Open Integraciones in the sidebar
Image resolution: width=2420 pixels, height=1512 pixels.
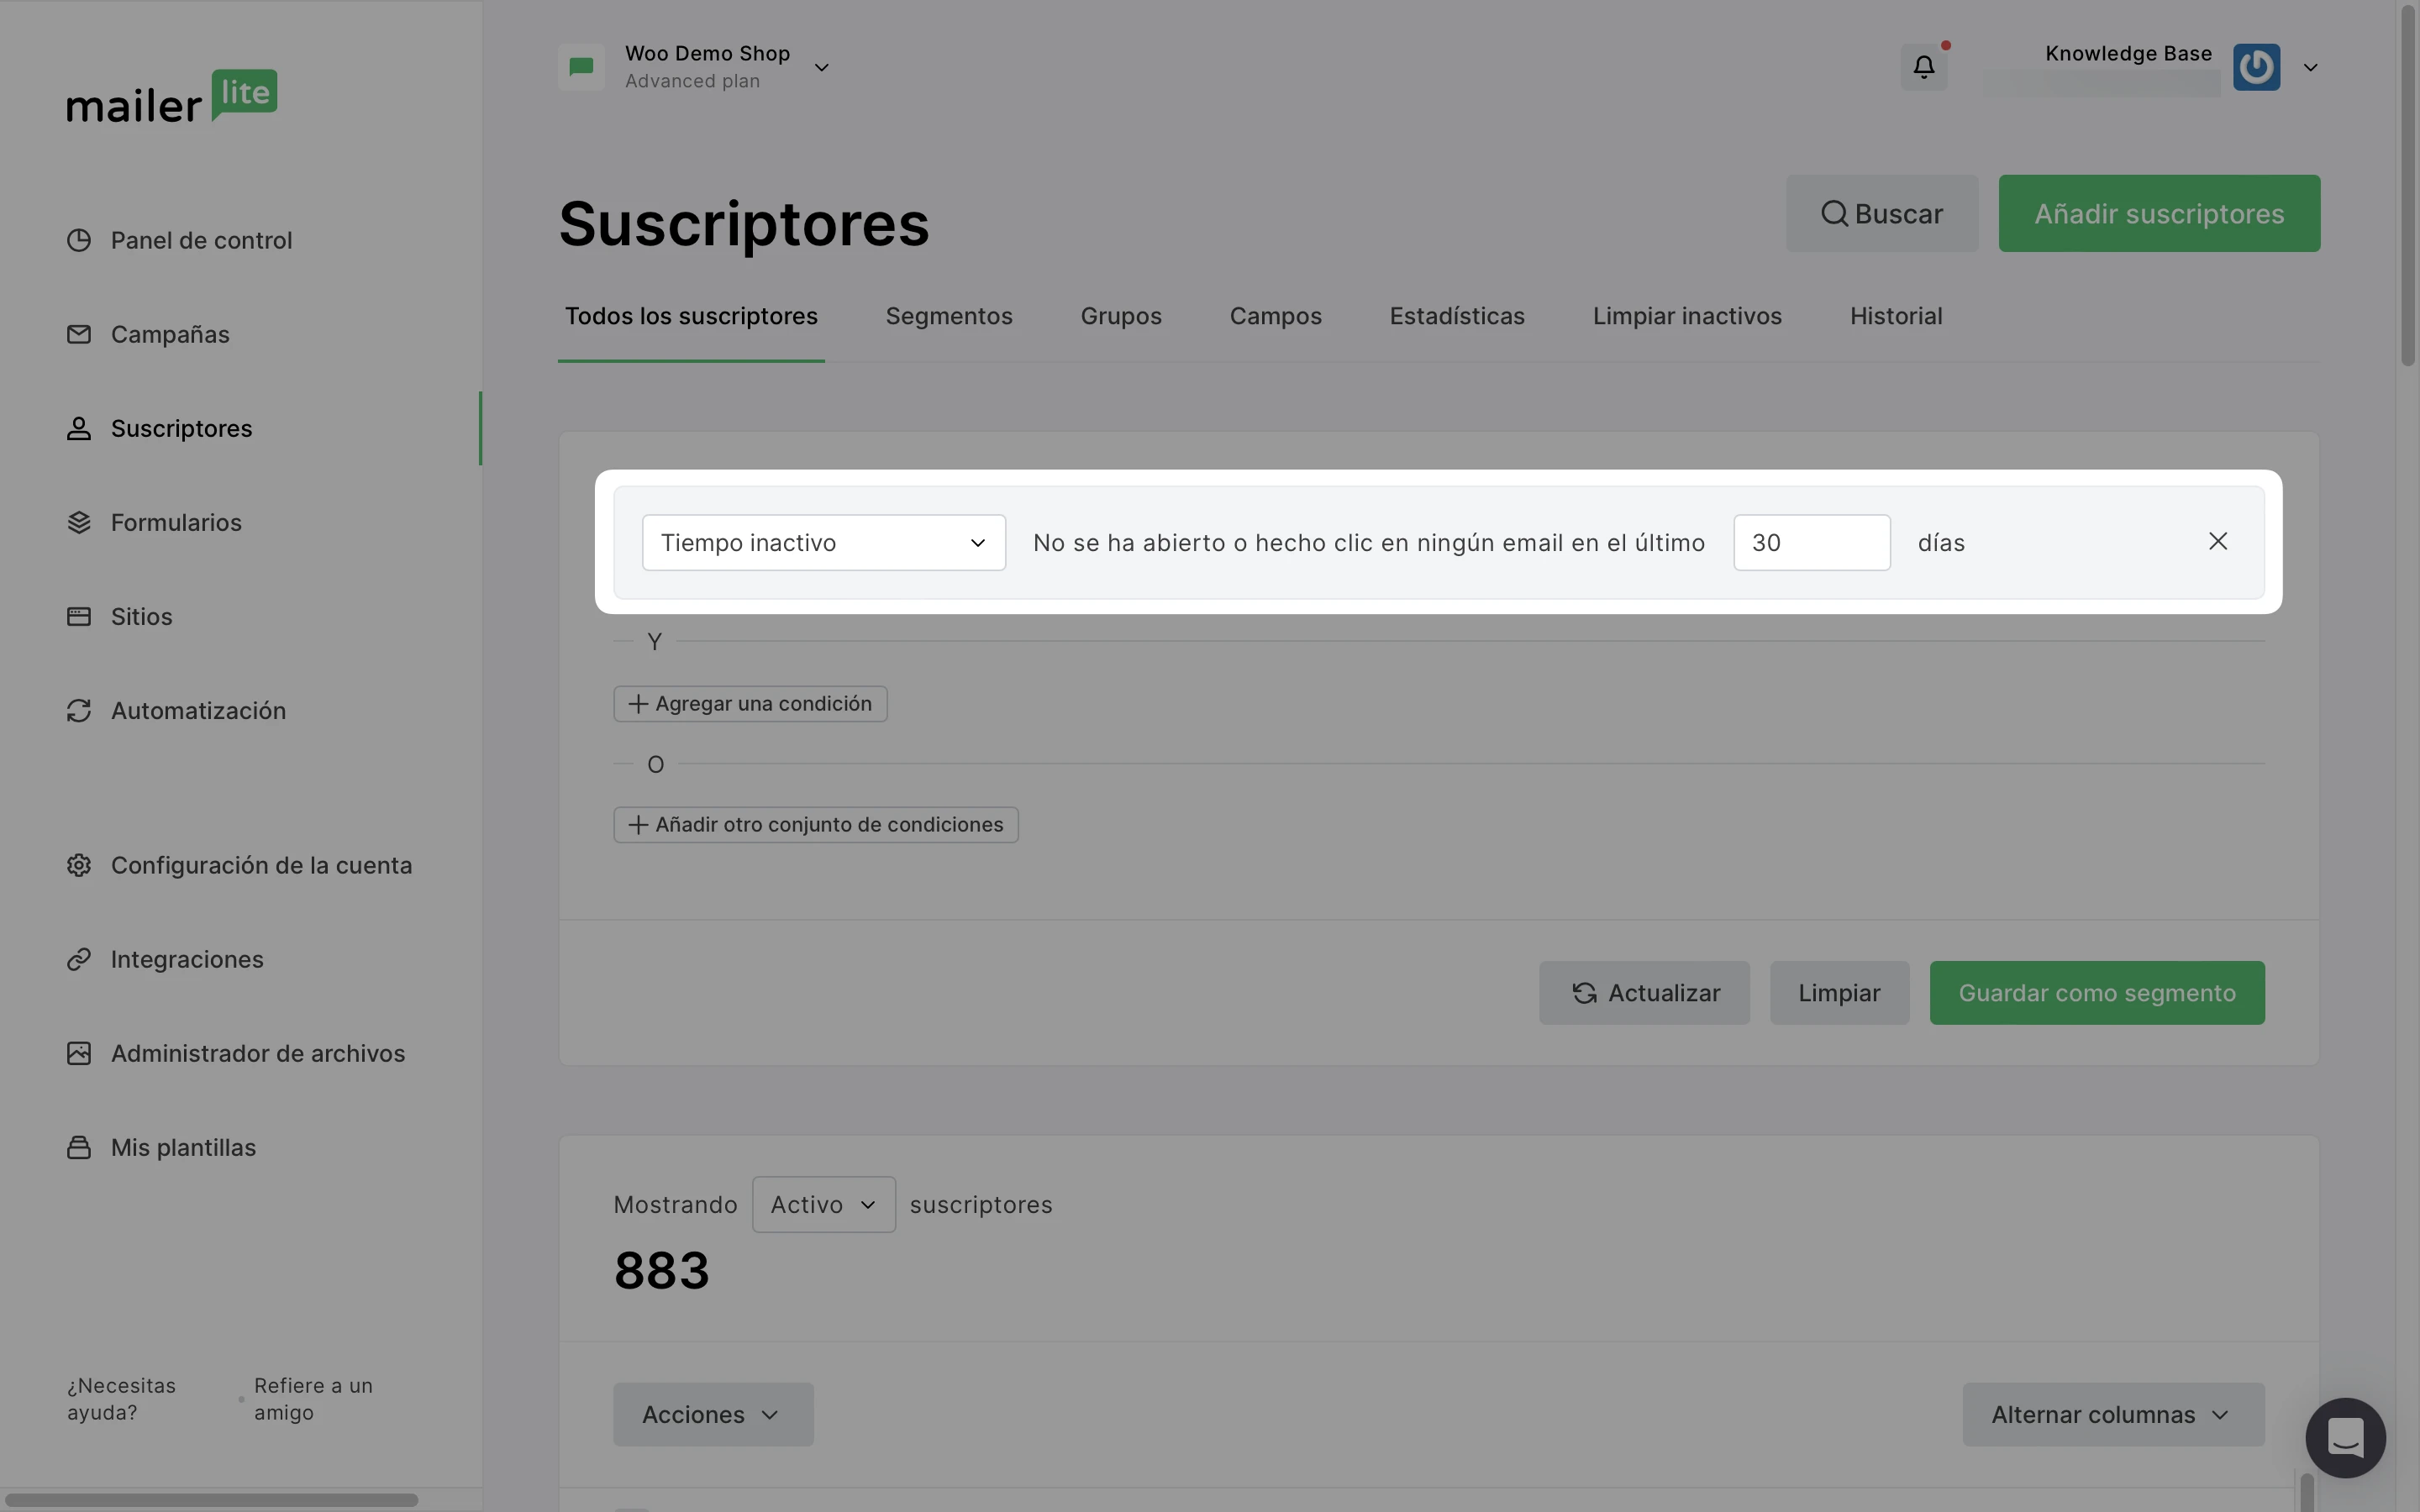pos(187,960)
